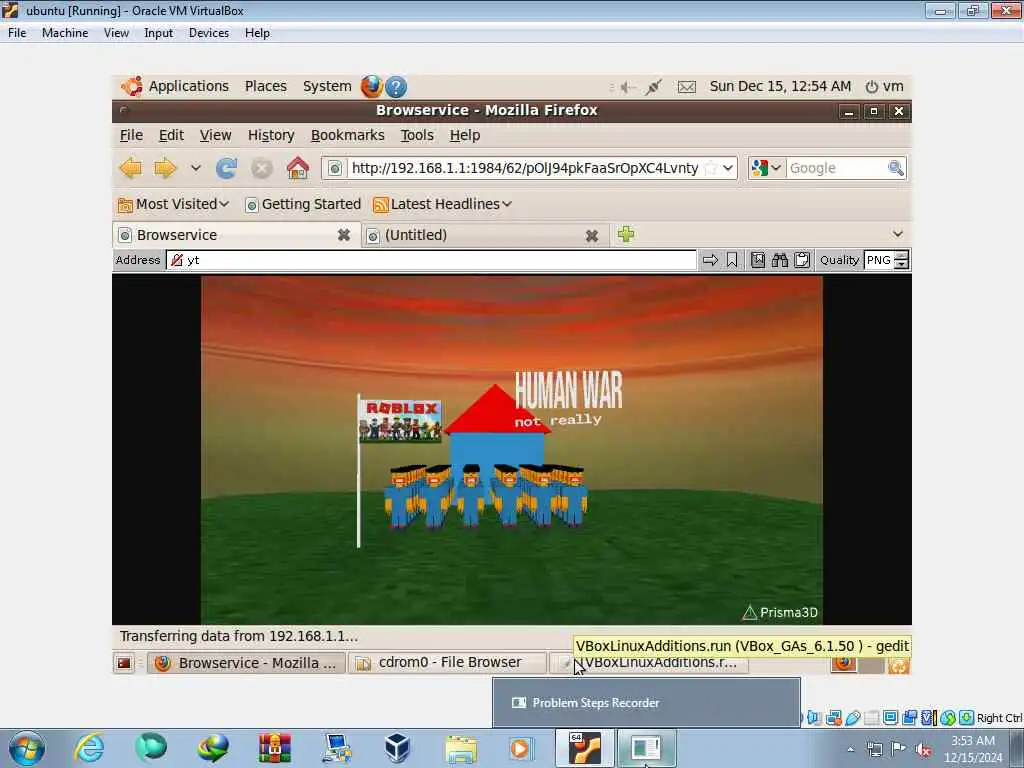The height and width of the screenshot is (768, 1024).
Task: Go back with Firefox back arrow
Action: point(131,168)
